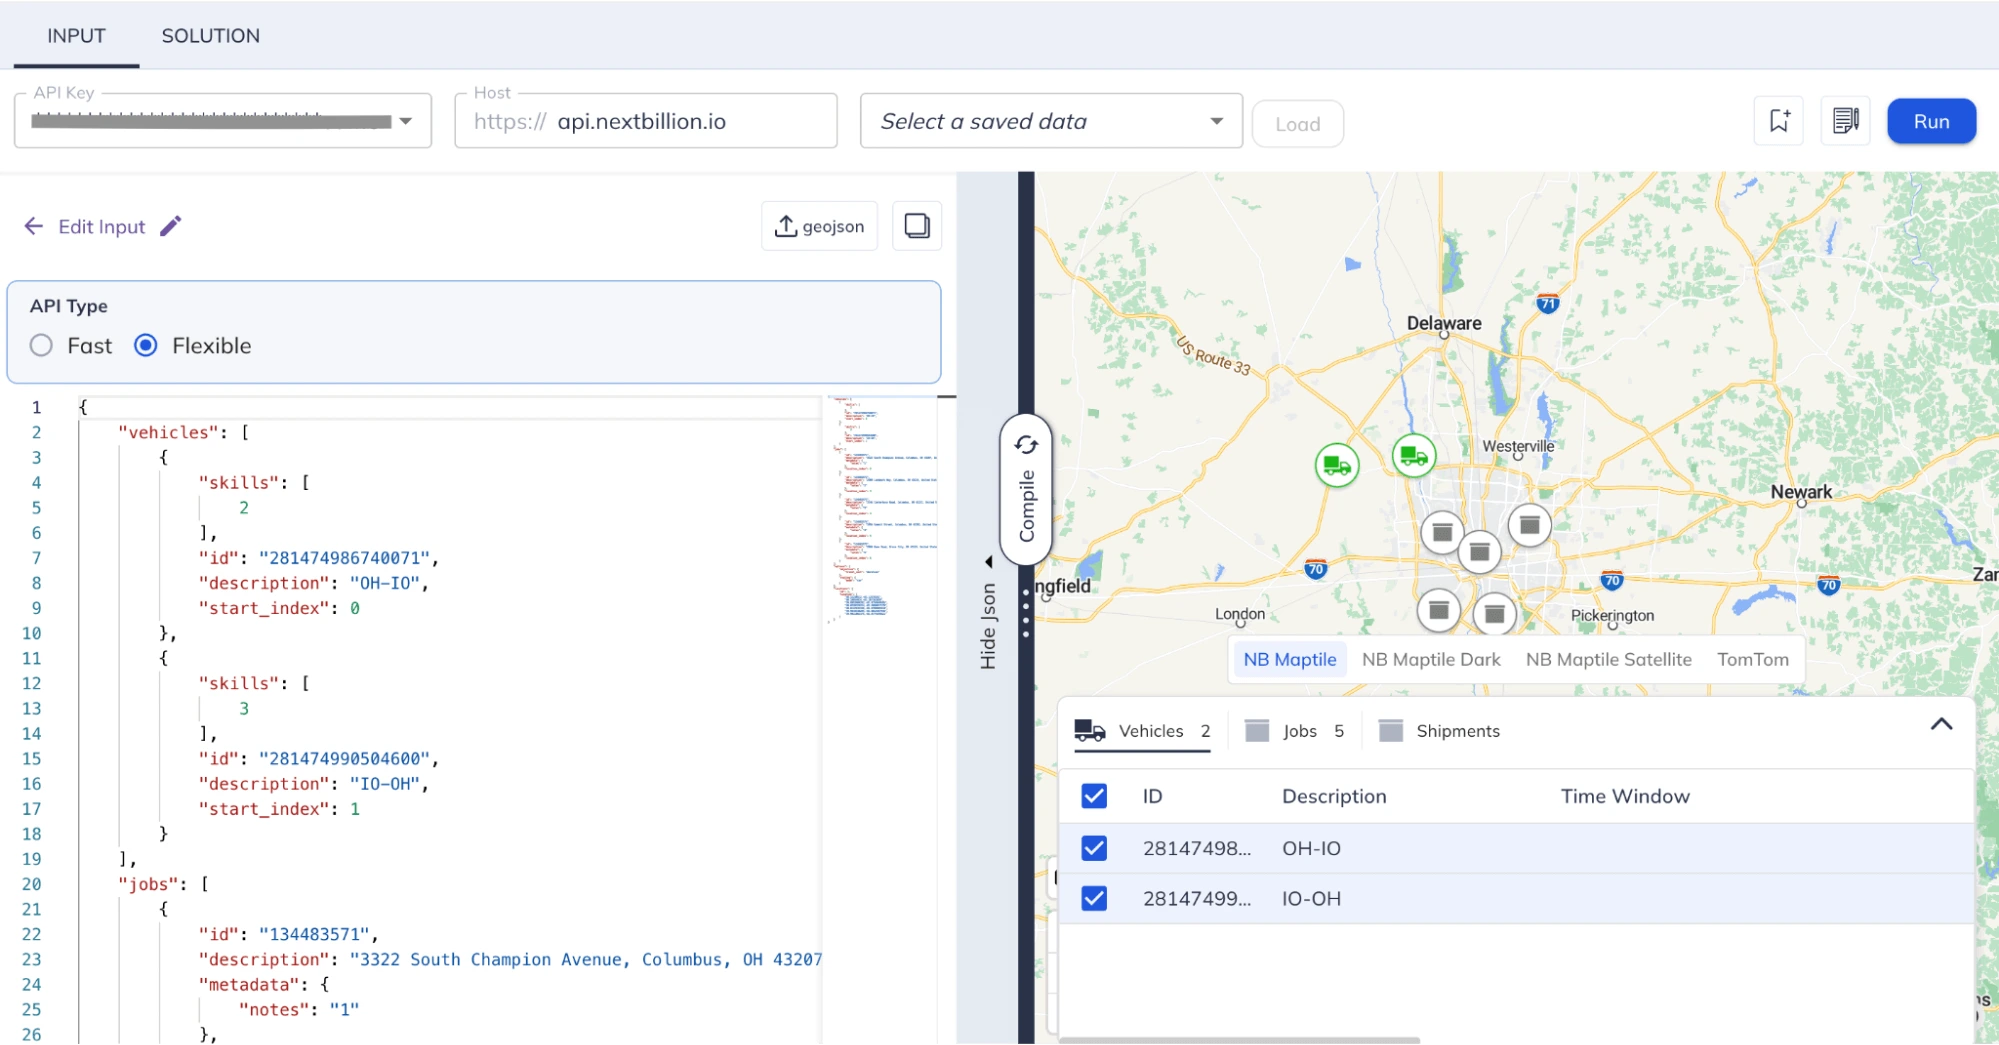Screen dimensions: 1999x1045
Task: Toggle the select-all vehicles checkbox
Action: tap(1094, 796)
